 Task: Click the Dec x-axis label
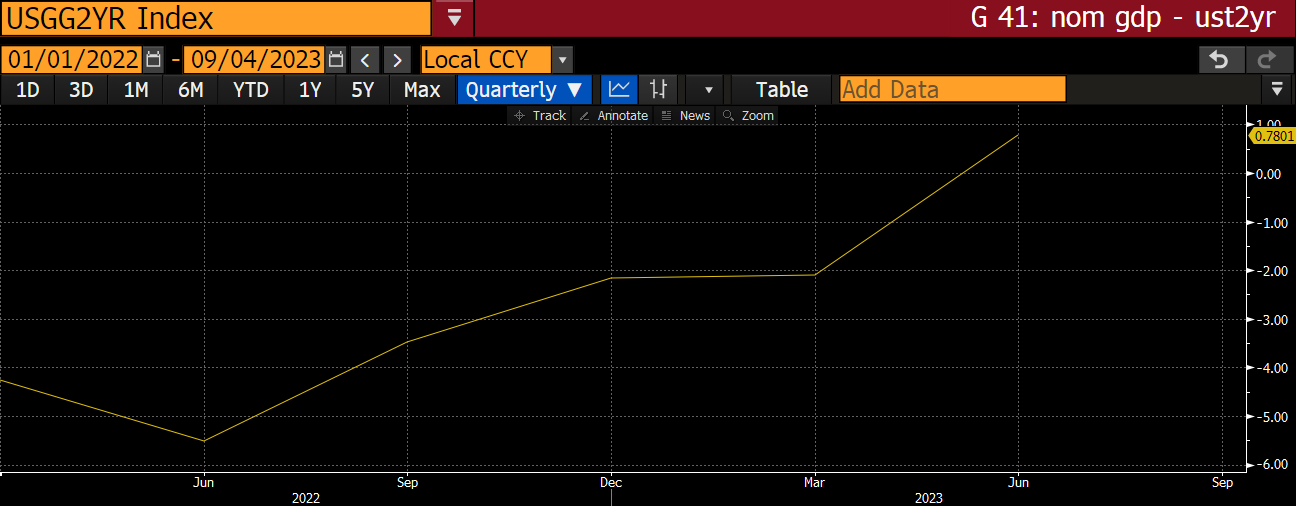611,481
